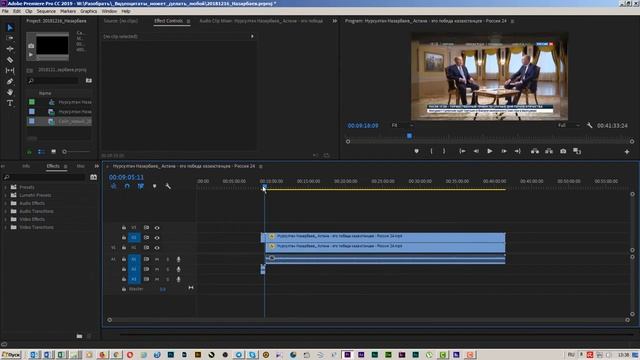
Task: Expand the Lumetri Presets folder
Action: click(x=5, y=196)
